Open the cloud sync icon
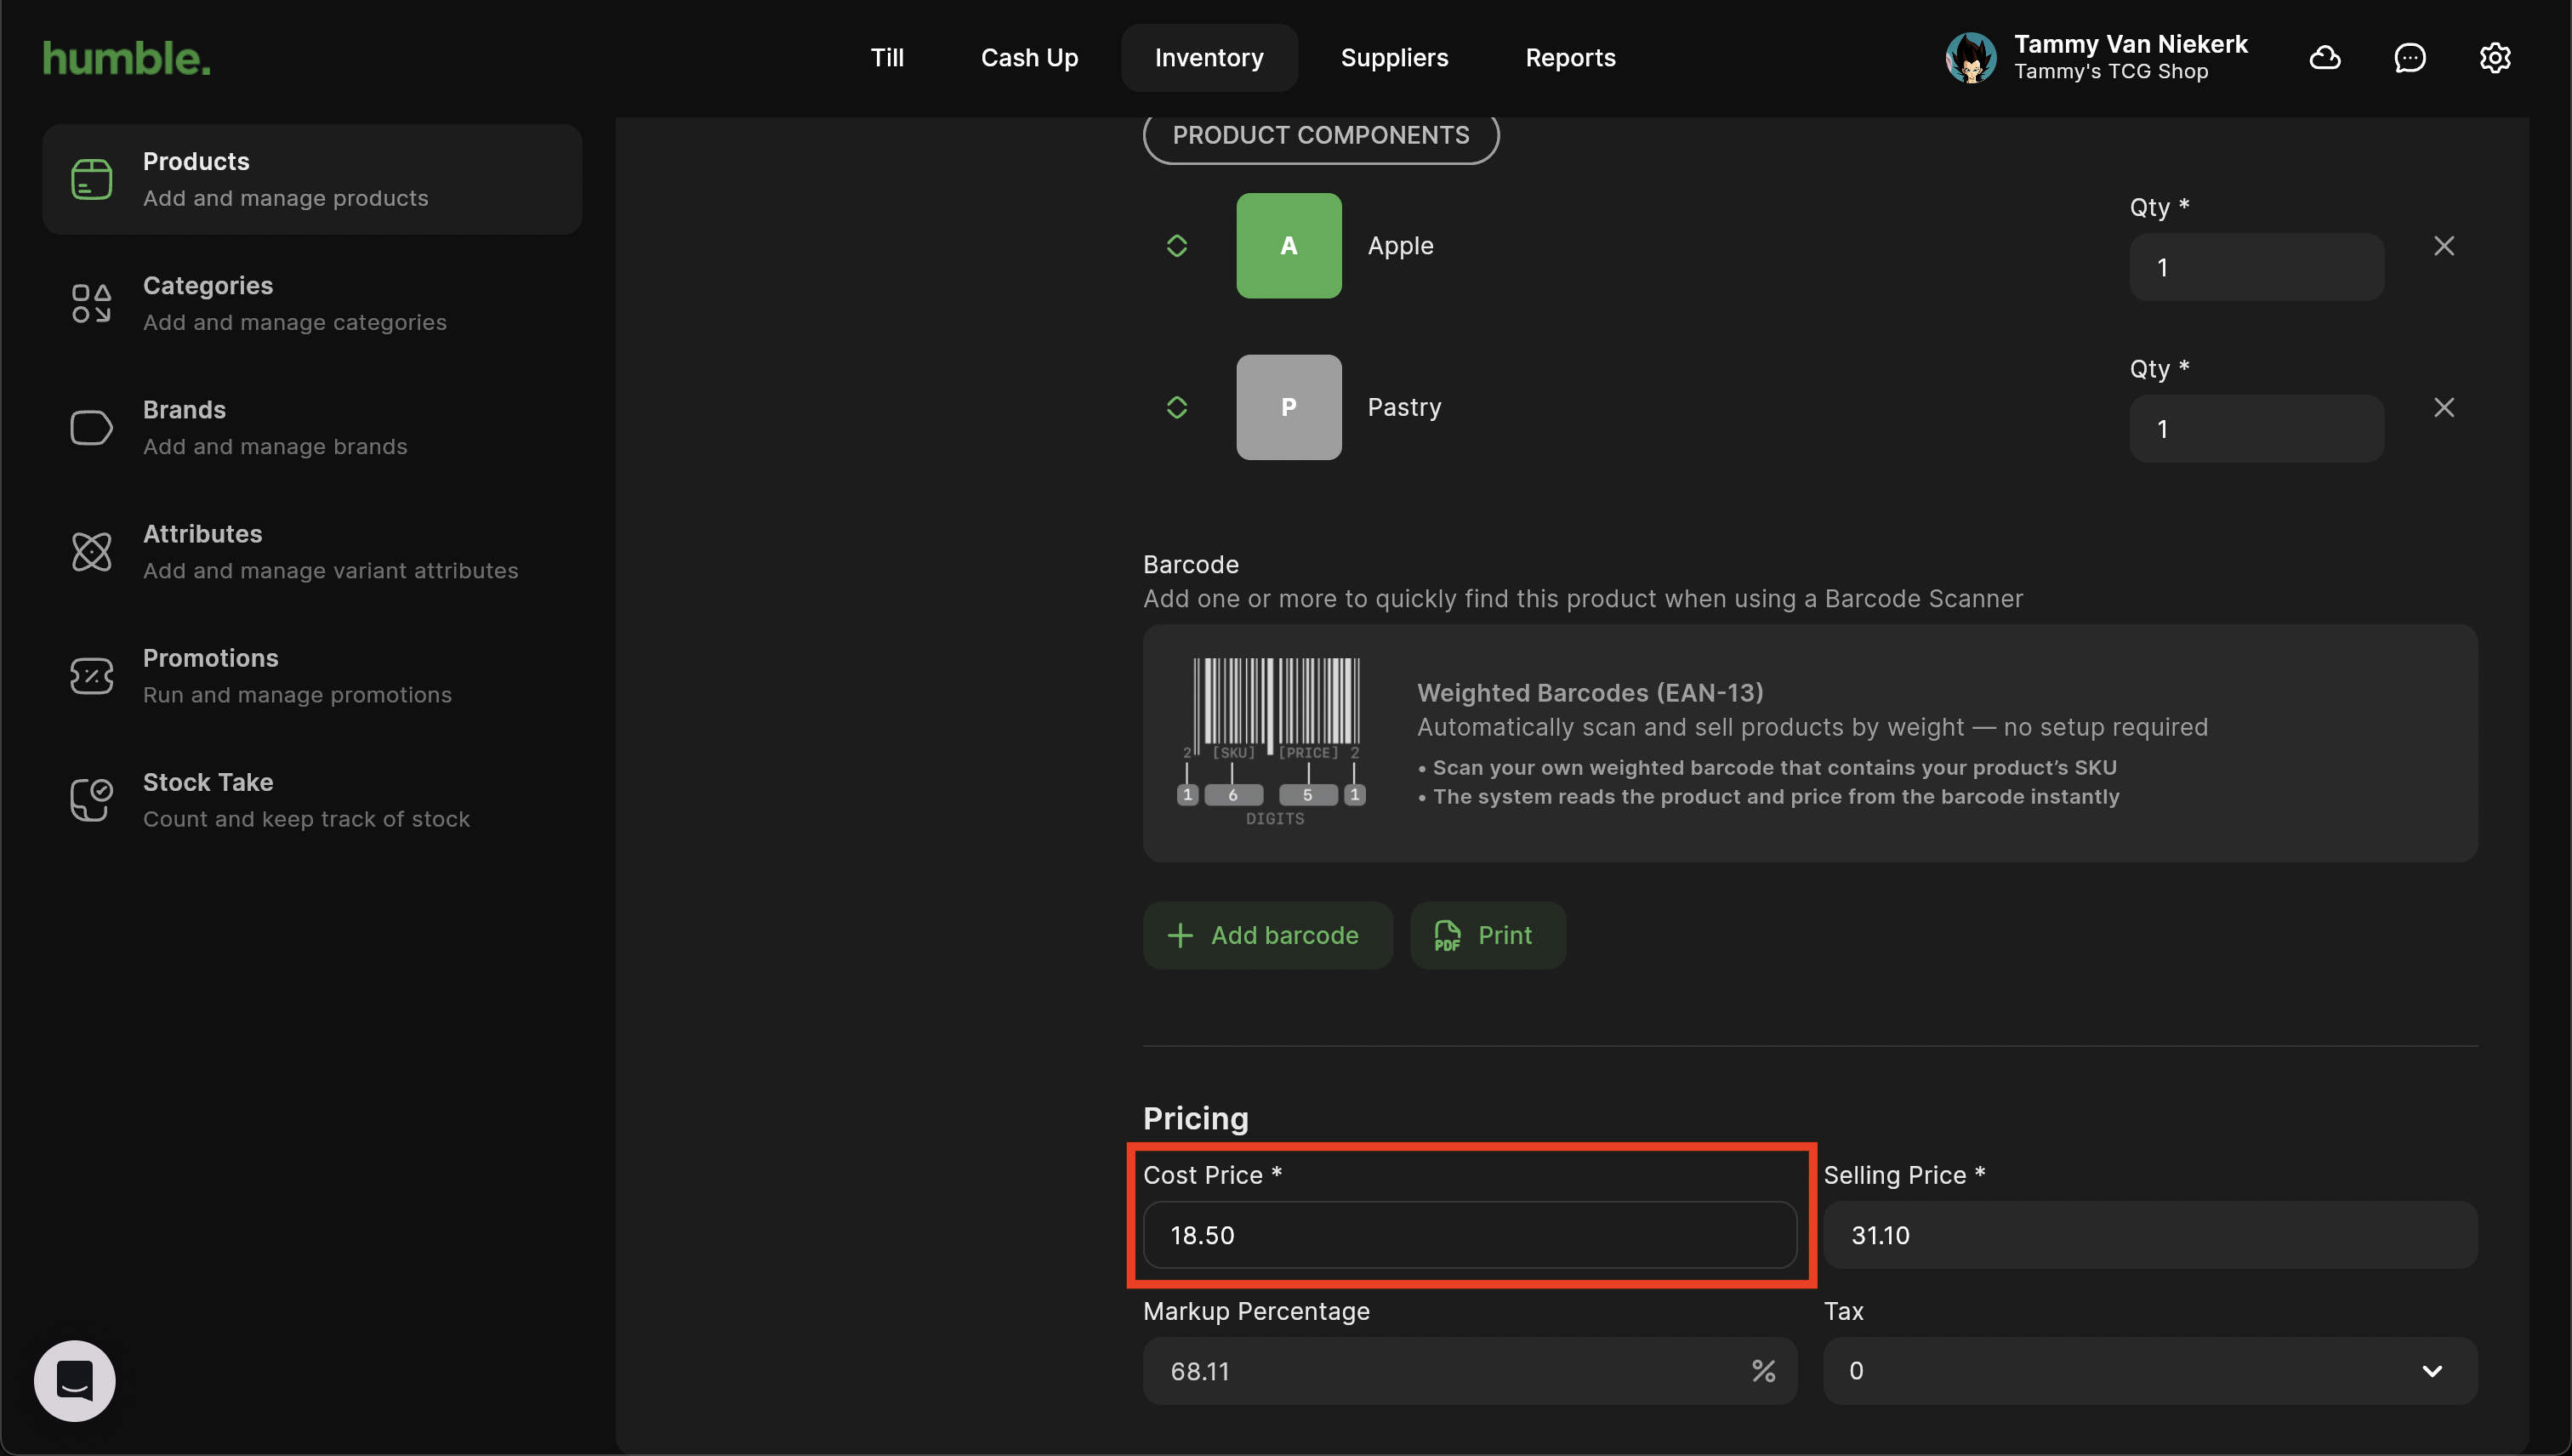Image resolution: width=2572 pixels, height=1456 pixels. [x=2324, y=58]
